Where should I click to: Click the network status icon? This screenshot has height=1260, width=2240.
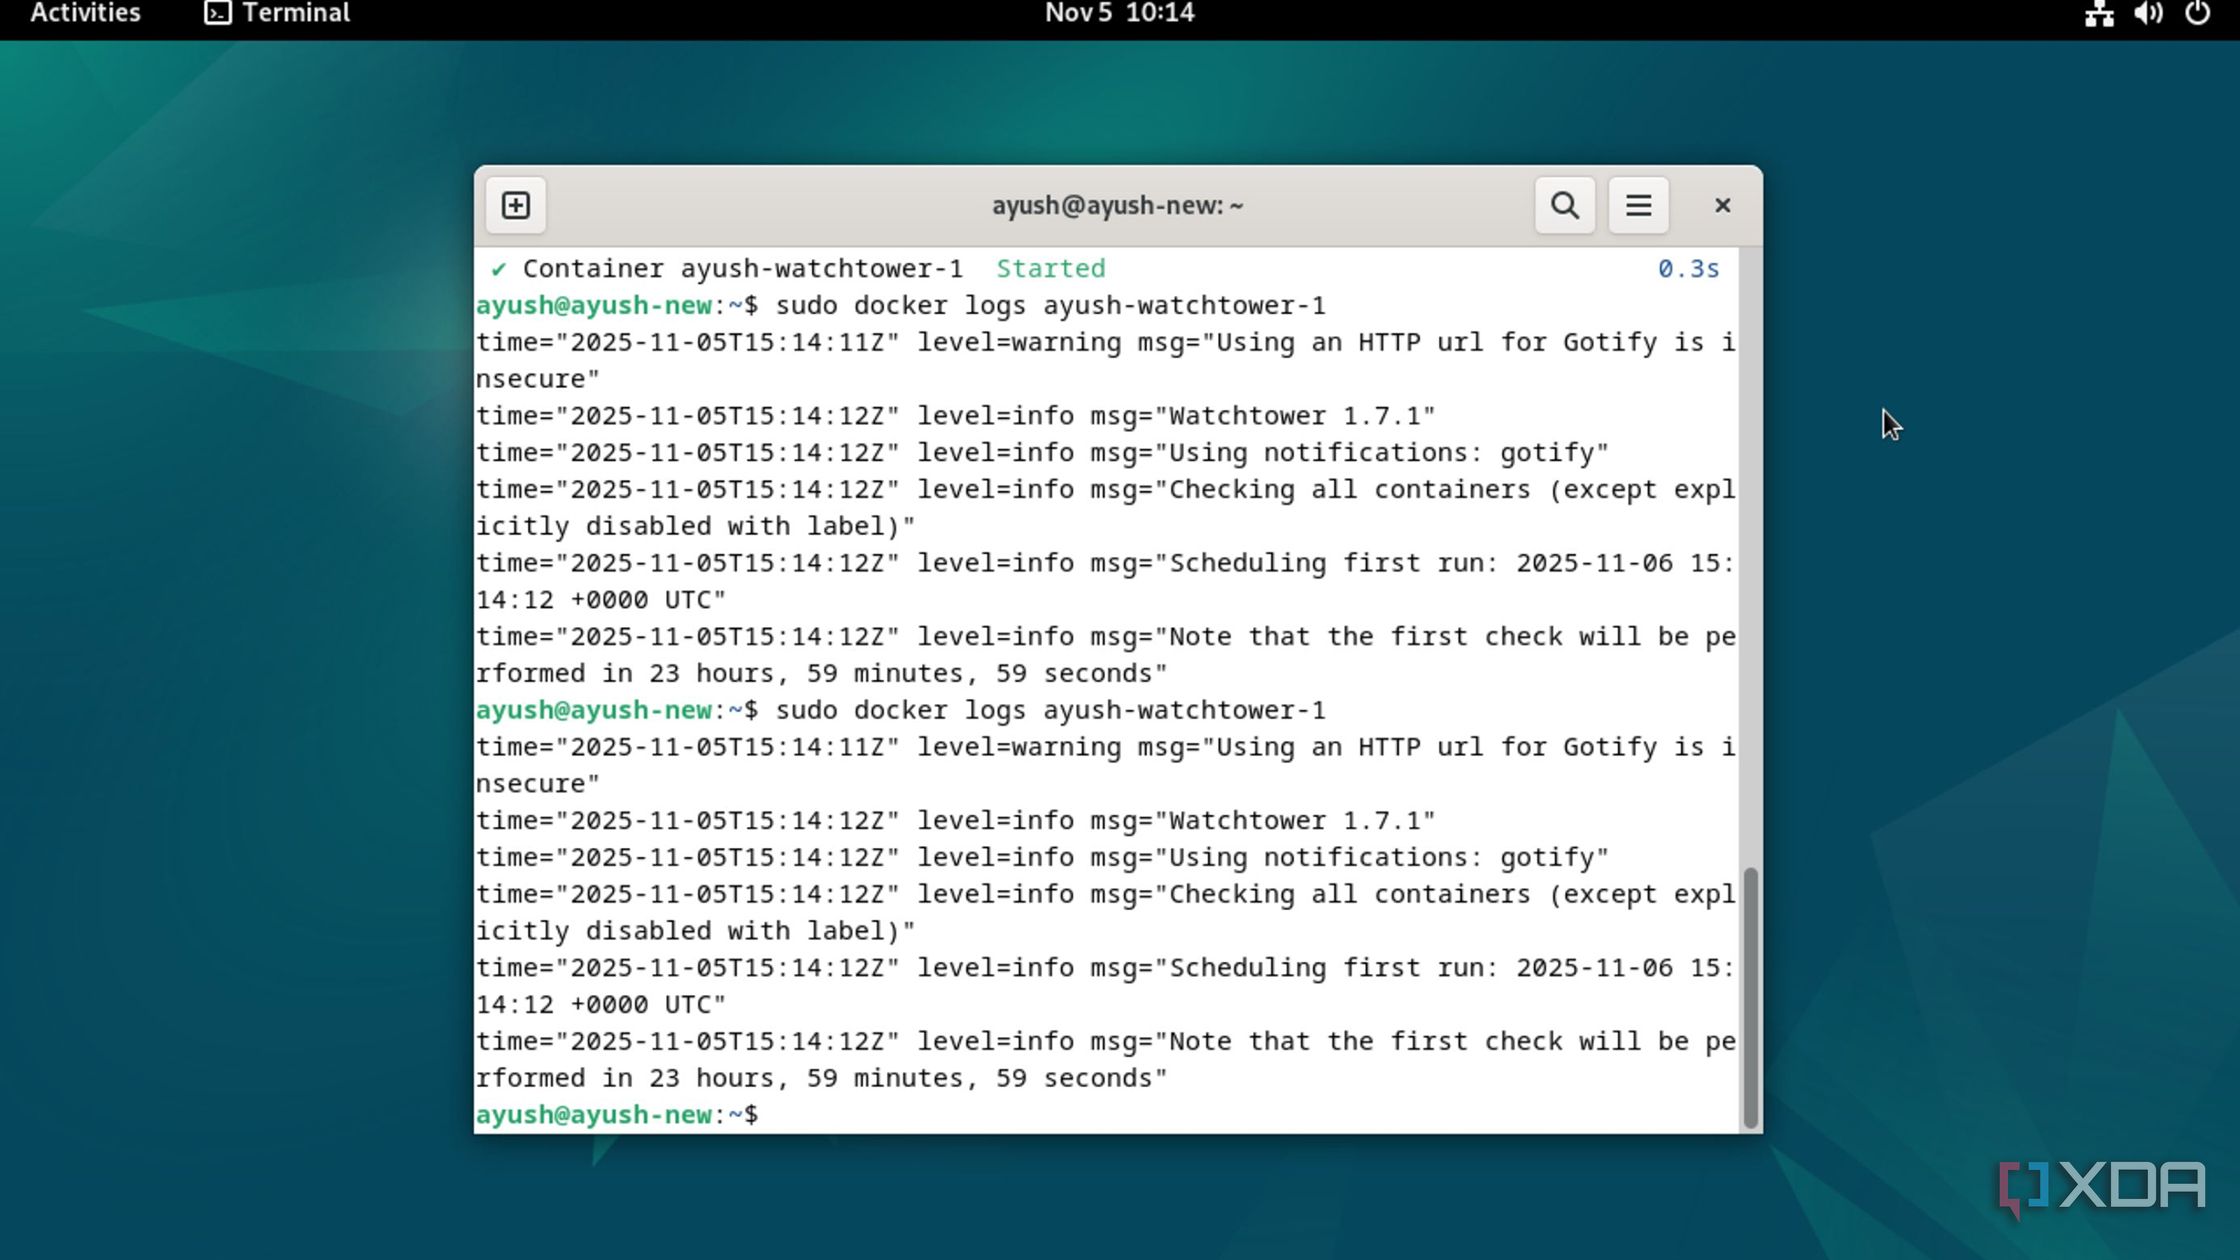(2098, 13)
